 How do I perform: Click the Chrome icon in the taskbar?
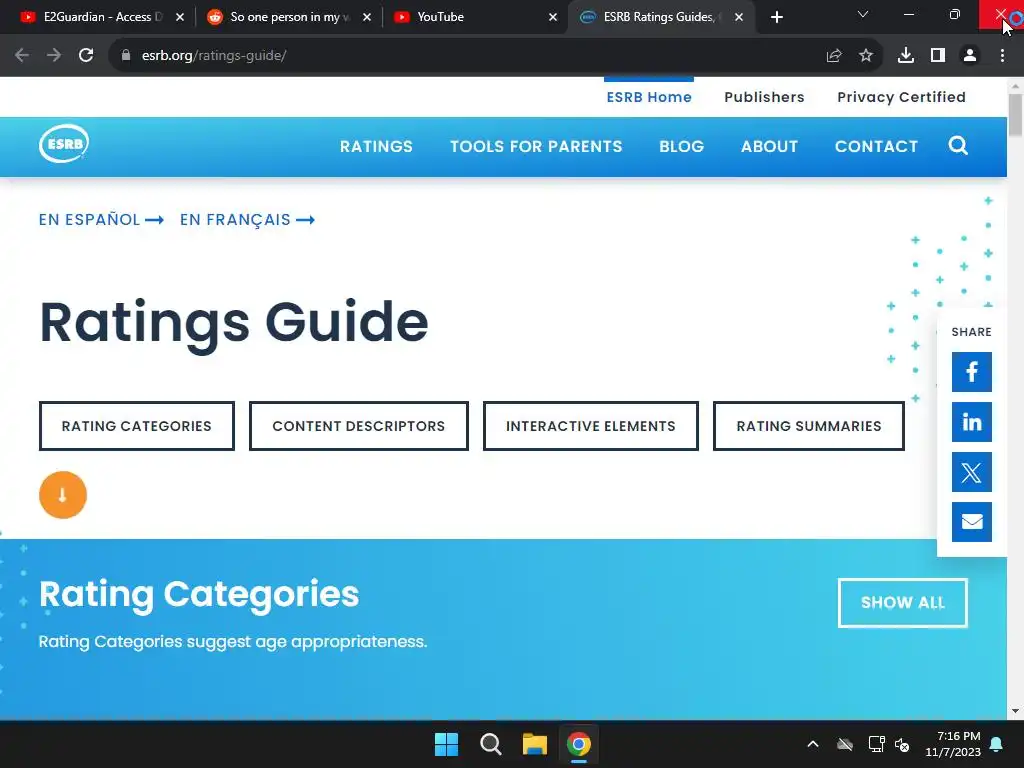(x=579, y=744)
